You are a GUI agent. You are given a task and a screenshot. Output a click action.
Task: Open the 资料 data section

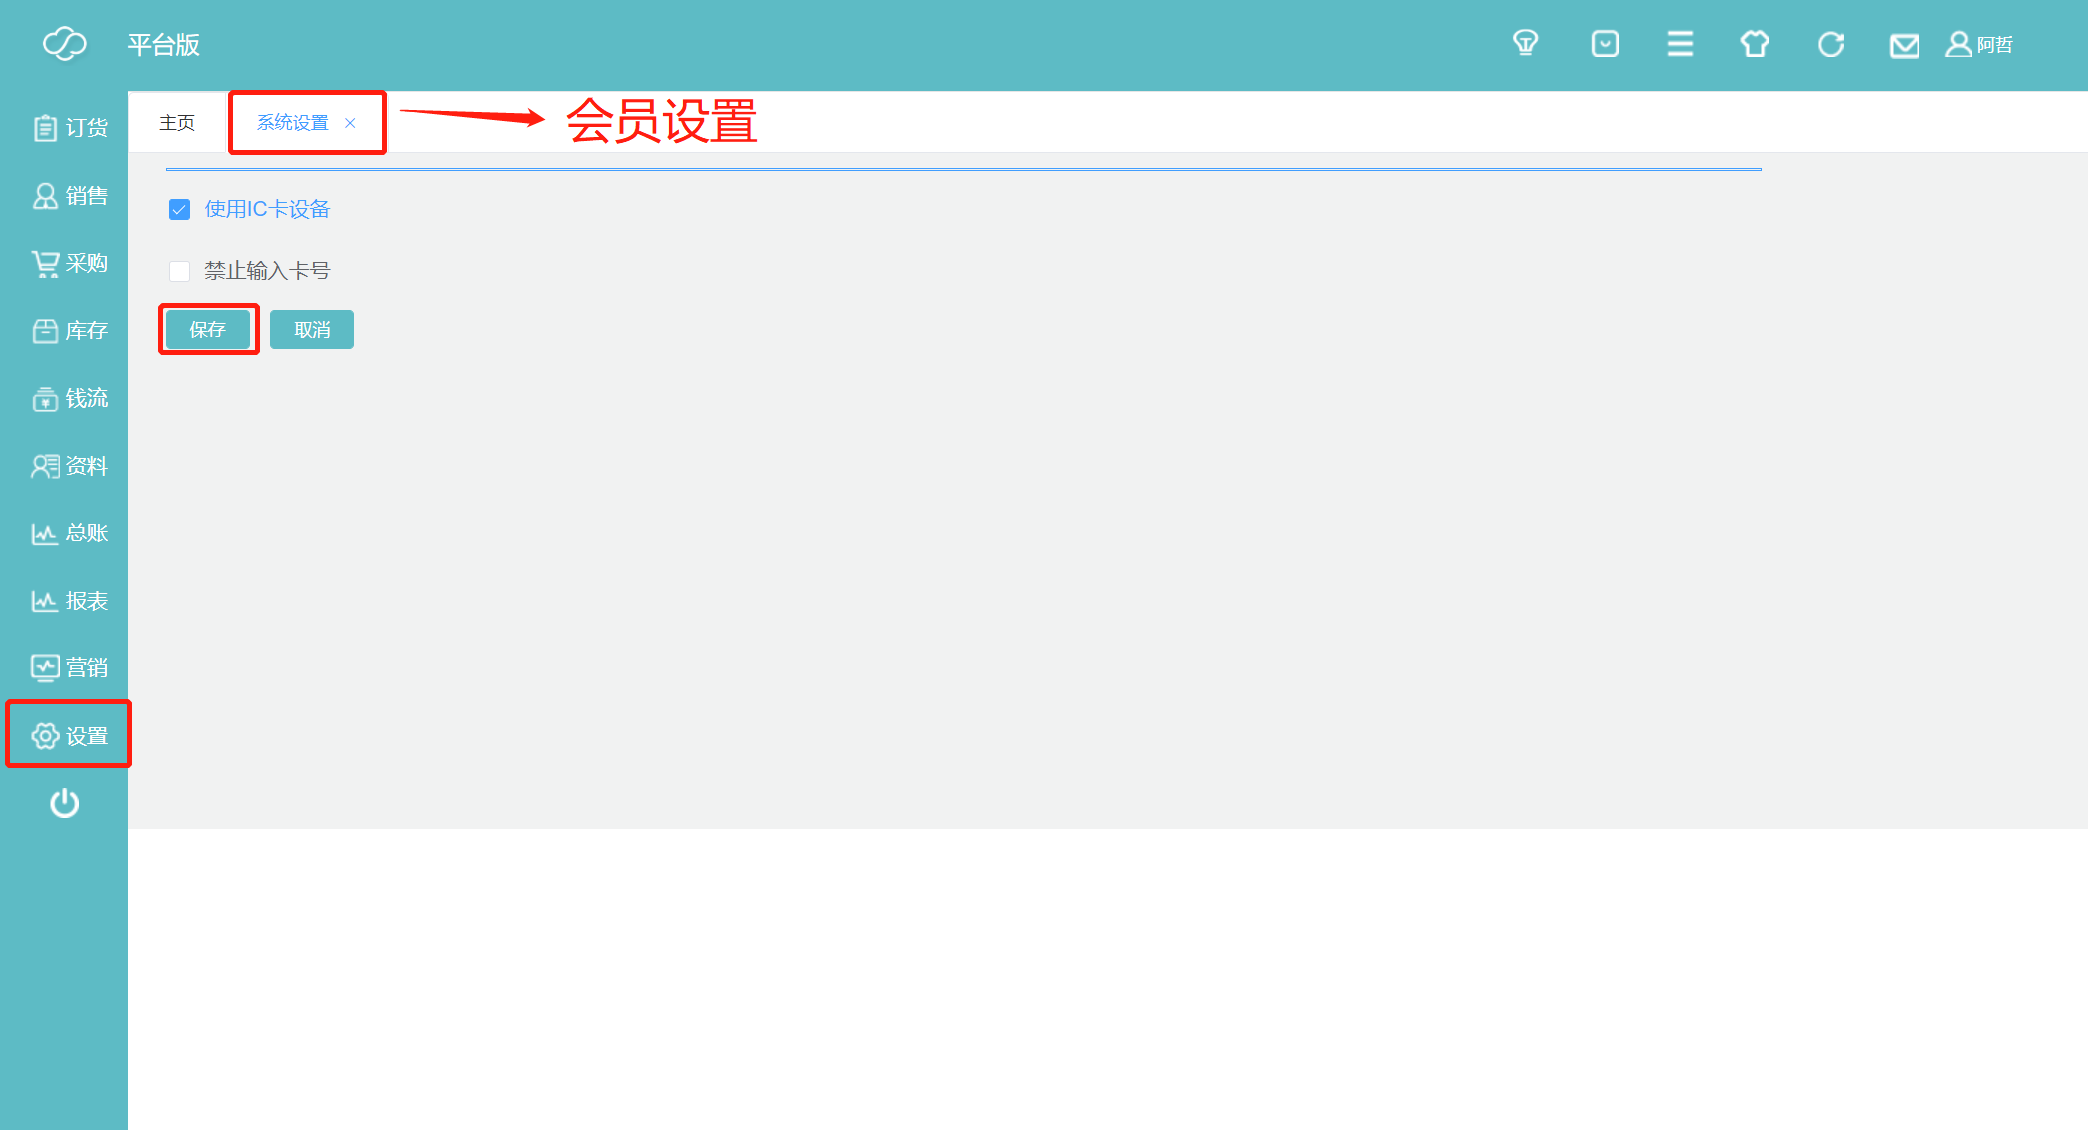[70, 466]
